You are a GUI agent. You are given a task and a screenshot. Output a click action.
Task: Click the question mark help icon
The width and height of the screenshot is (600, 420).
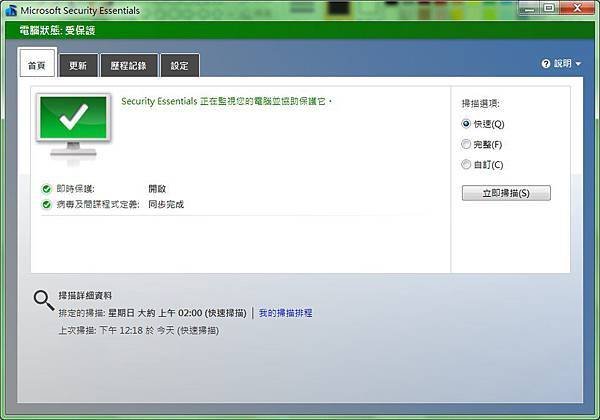546,64
